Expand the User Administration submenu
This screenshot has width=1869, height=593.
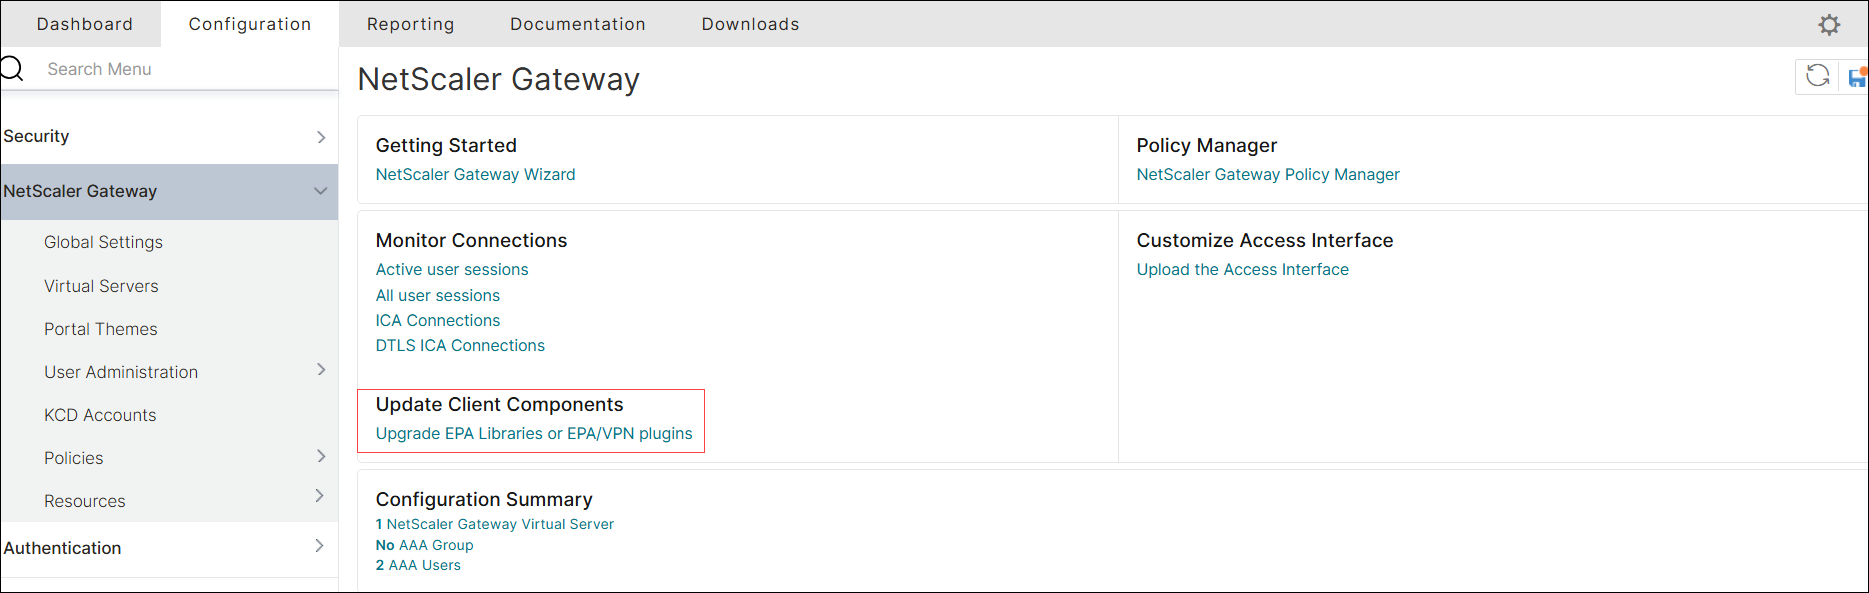click(320, 370)
